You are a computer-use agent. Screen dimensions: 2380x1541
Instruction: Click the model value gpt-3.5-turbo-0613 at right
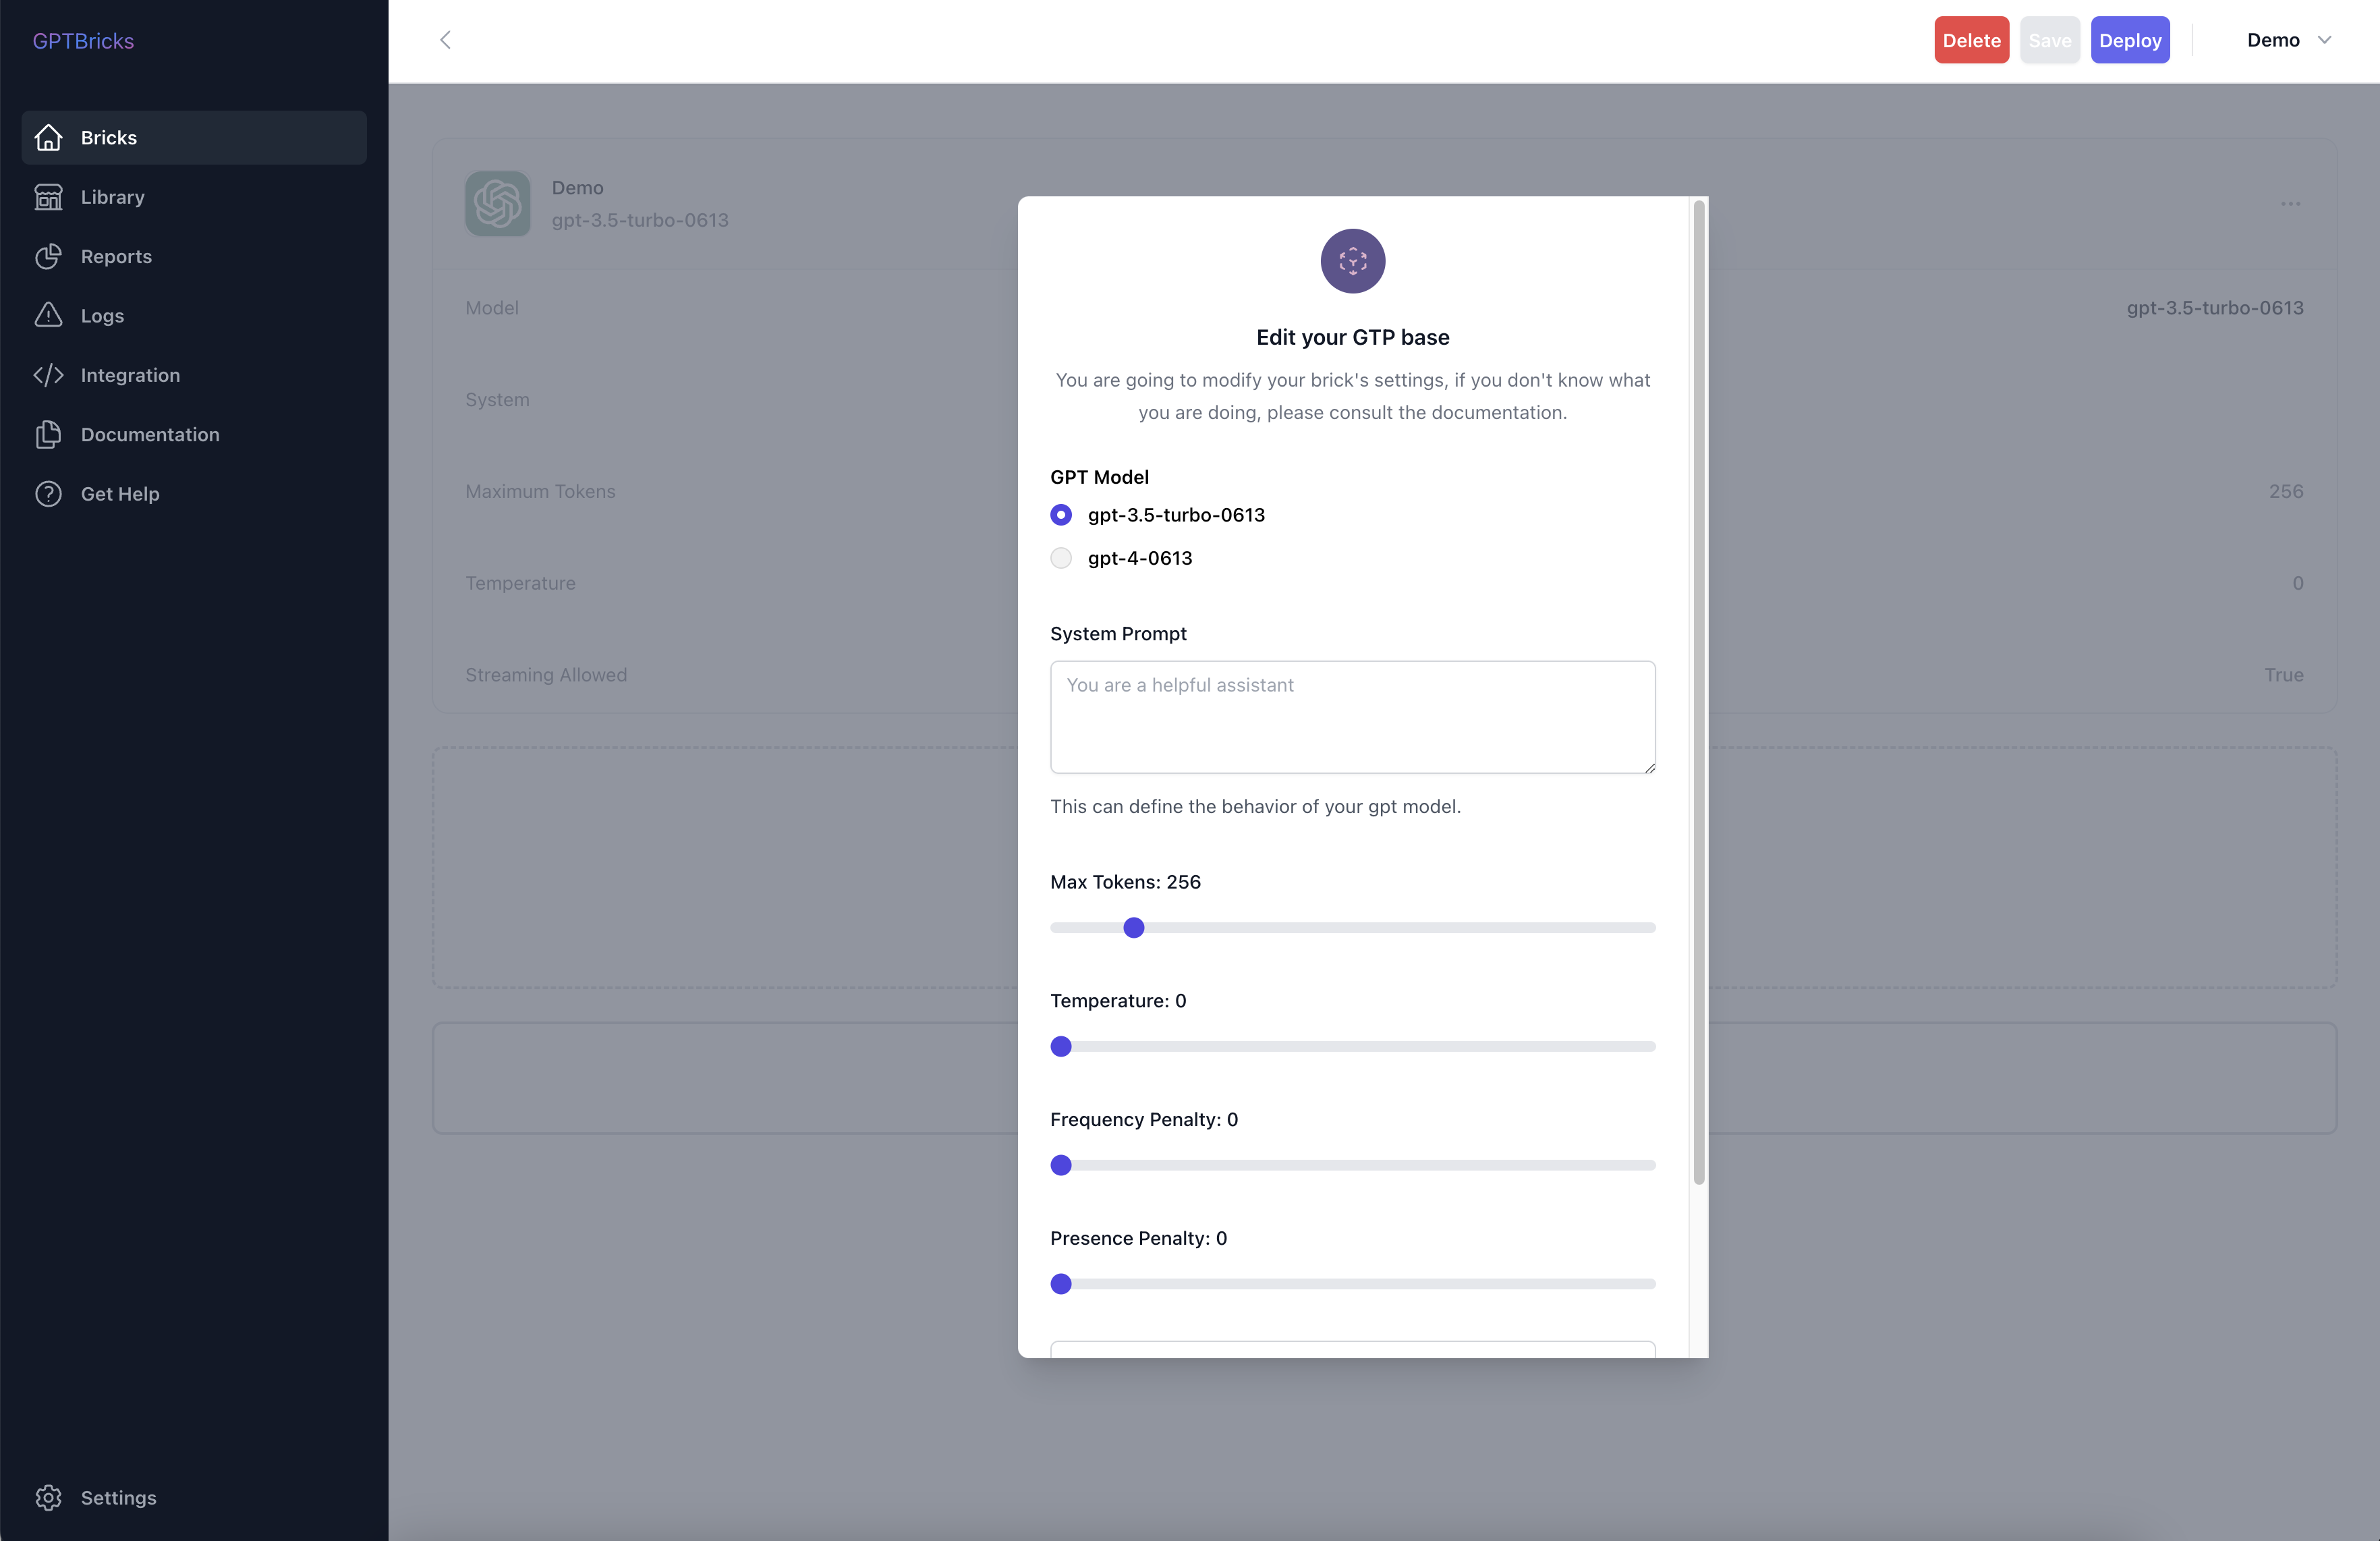click(2214, 308)
